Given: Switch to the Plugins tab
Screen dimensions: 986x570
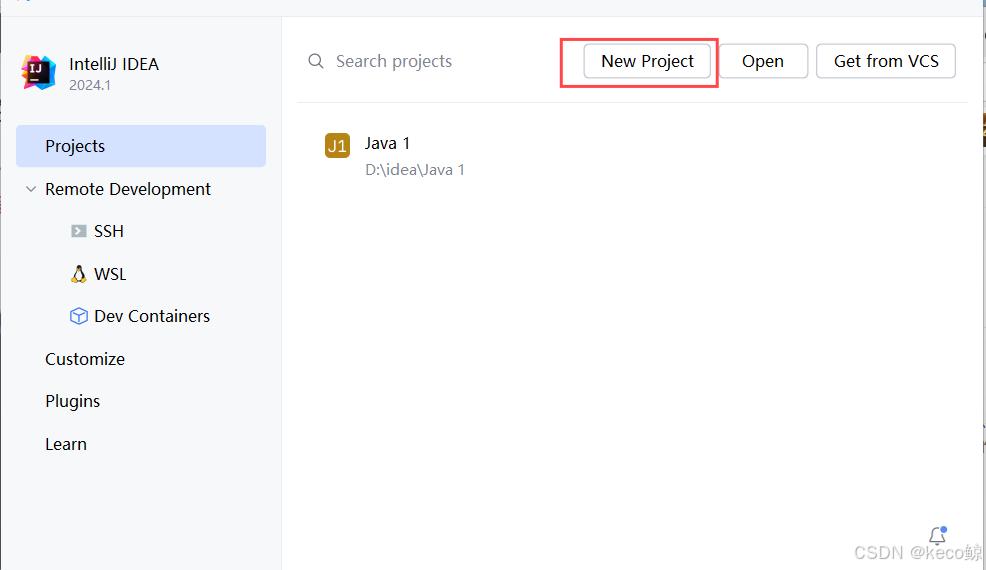Looking at the screenshot, I should point(72,401).
